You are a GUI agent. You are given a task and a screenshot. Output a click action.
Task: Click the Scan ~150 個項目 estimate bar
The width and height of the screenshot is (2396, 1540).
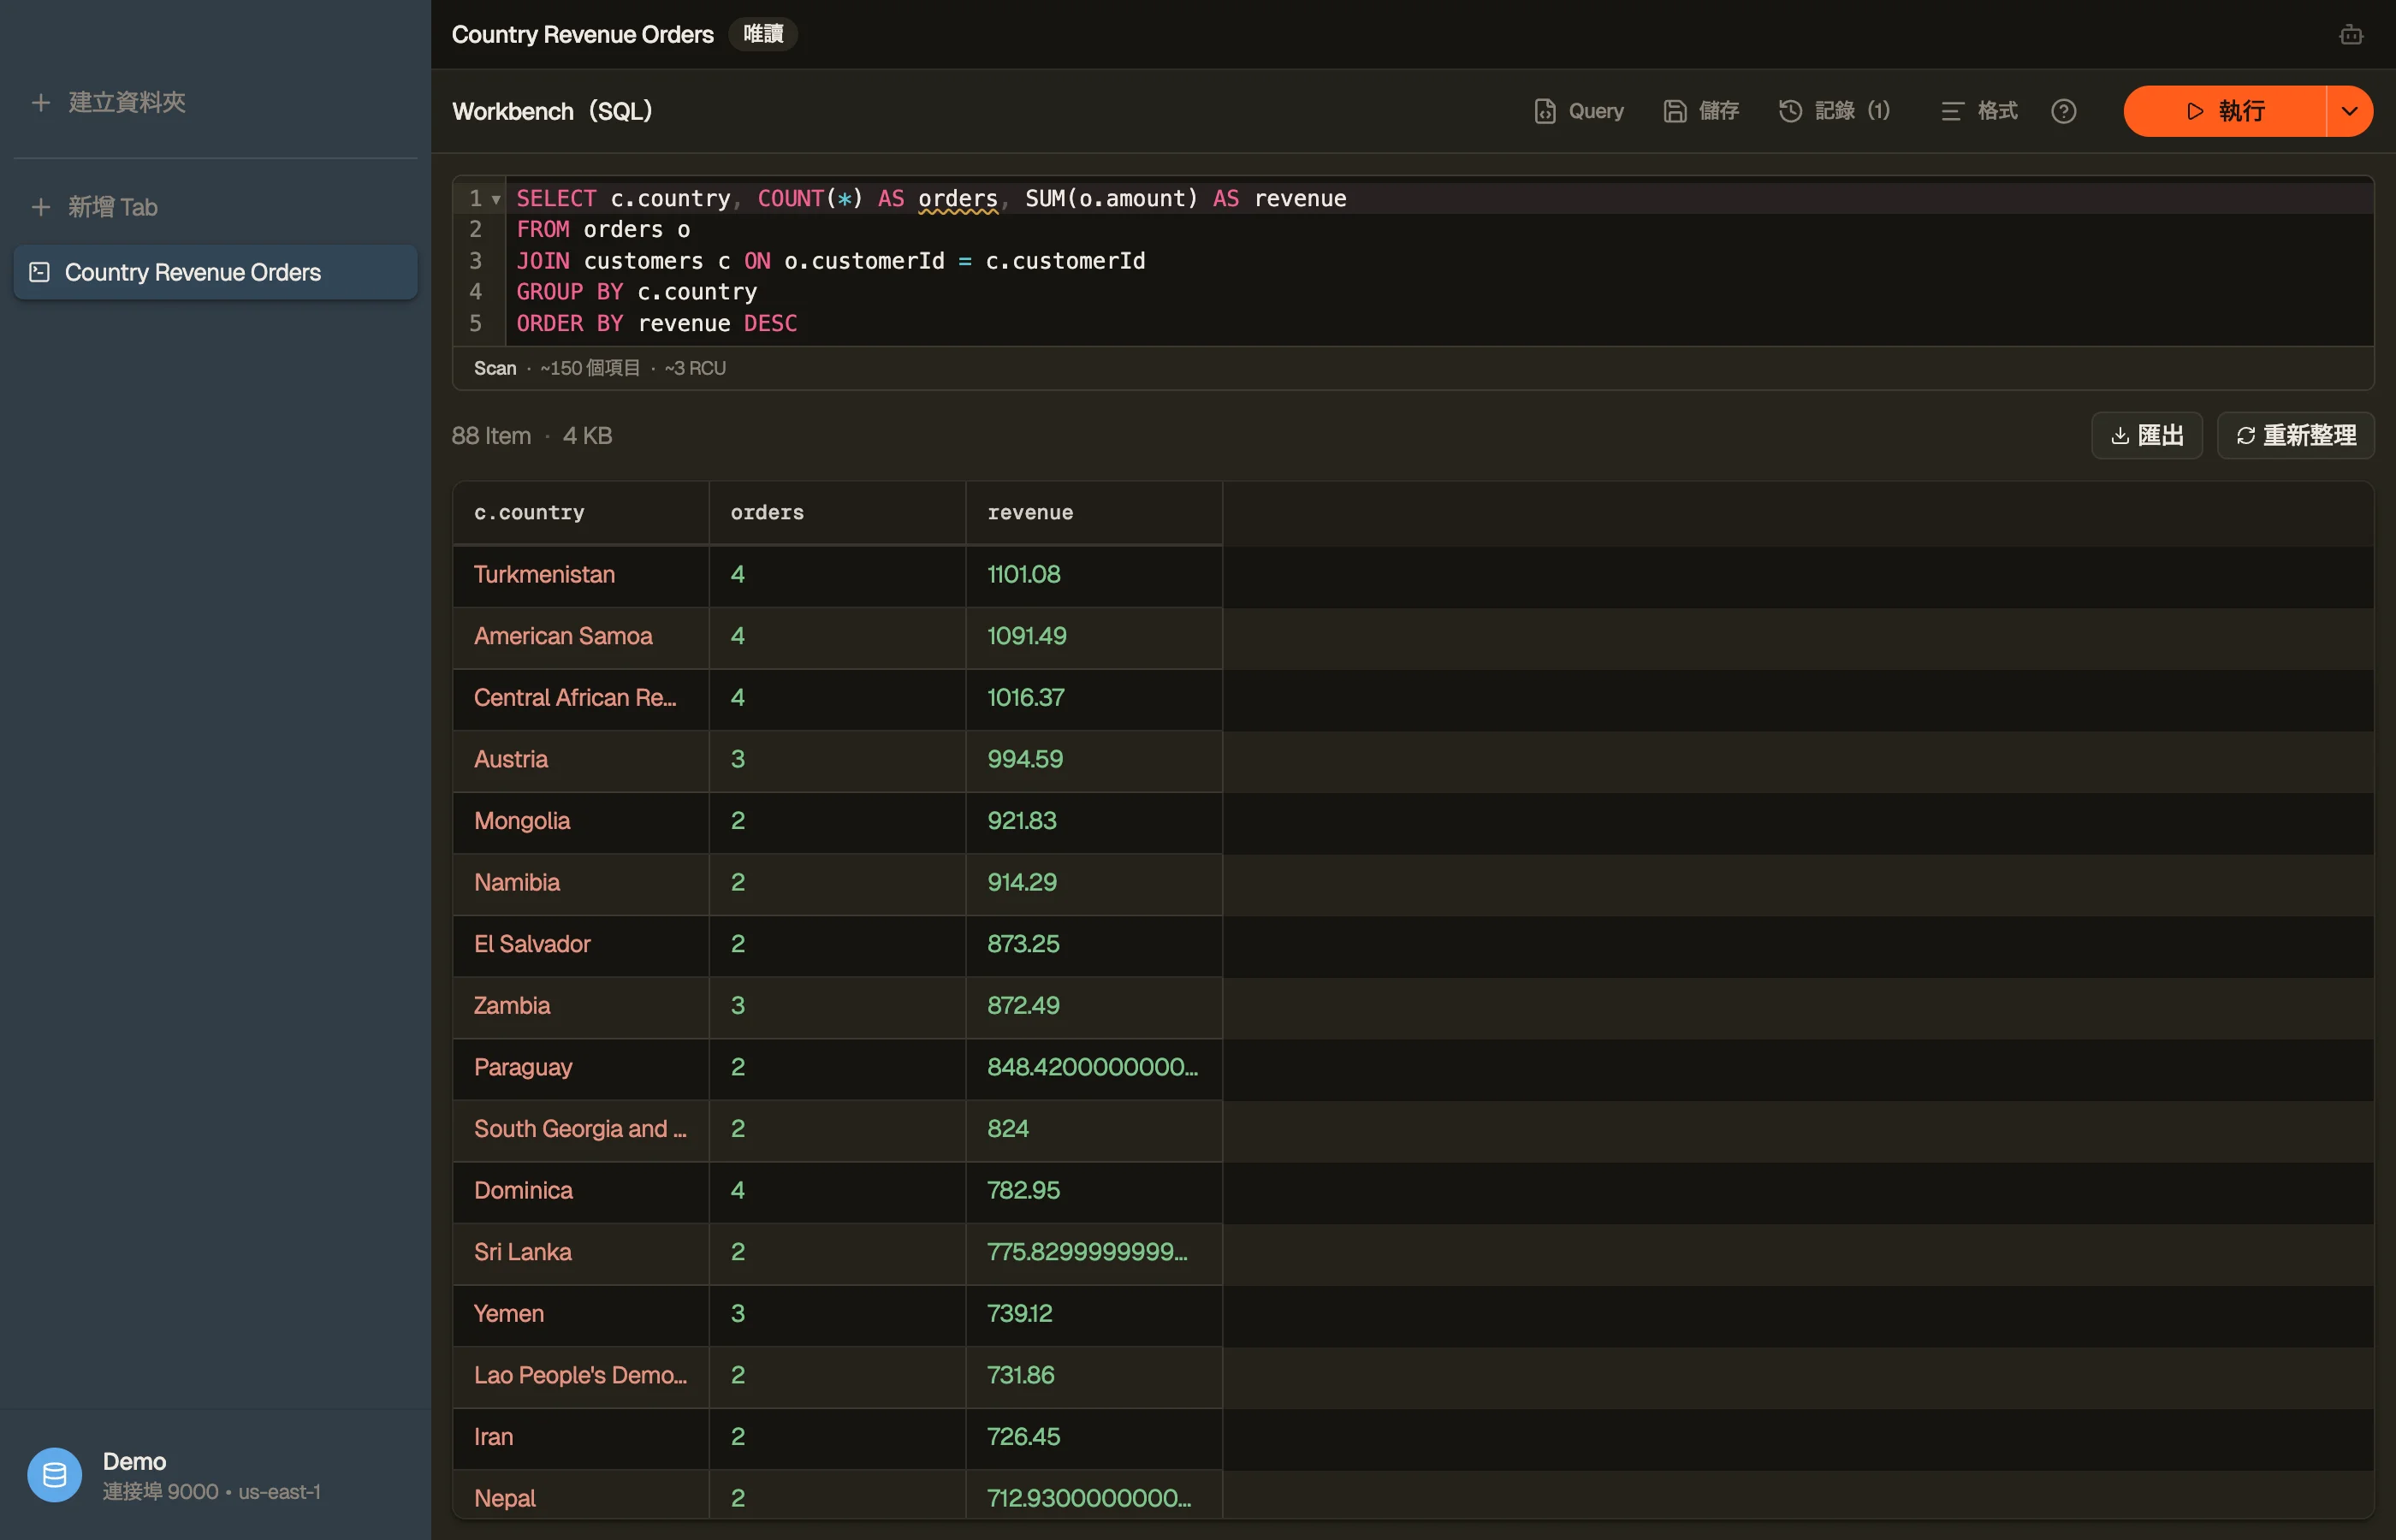coord(1413,368)
